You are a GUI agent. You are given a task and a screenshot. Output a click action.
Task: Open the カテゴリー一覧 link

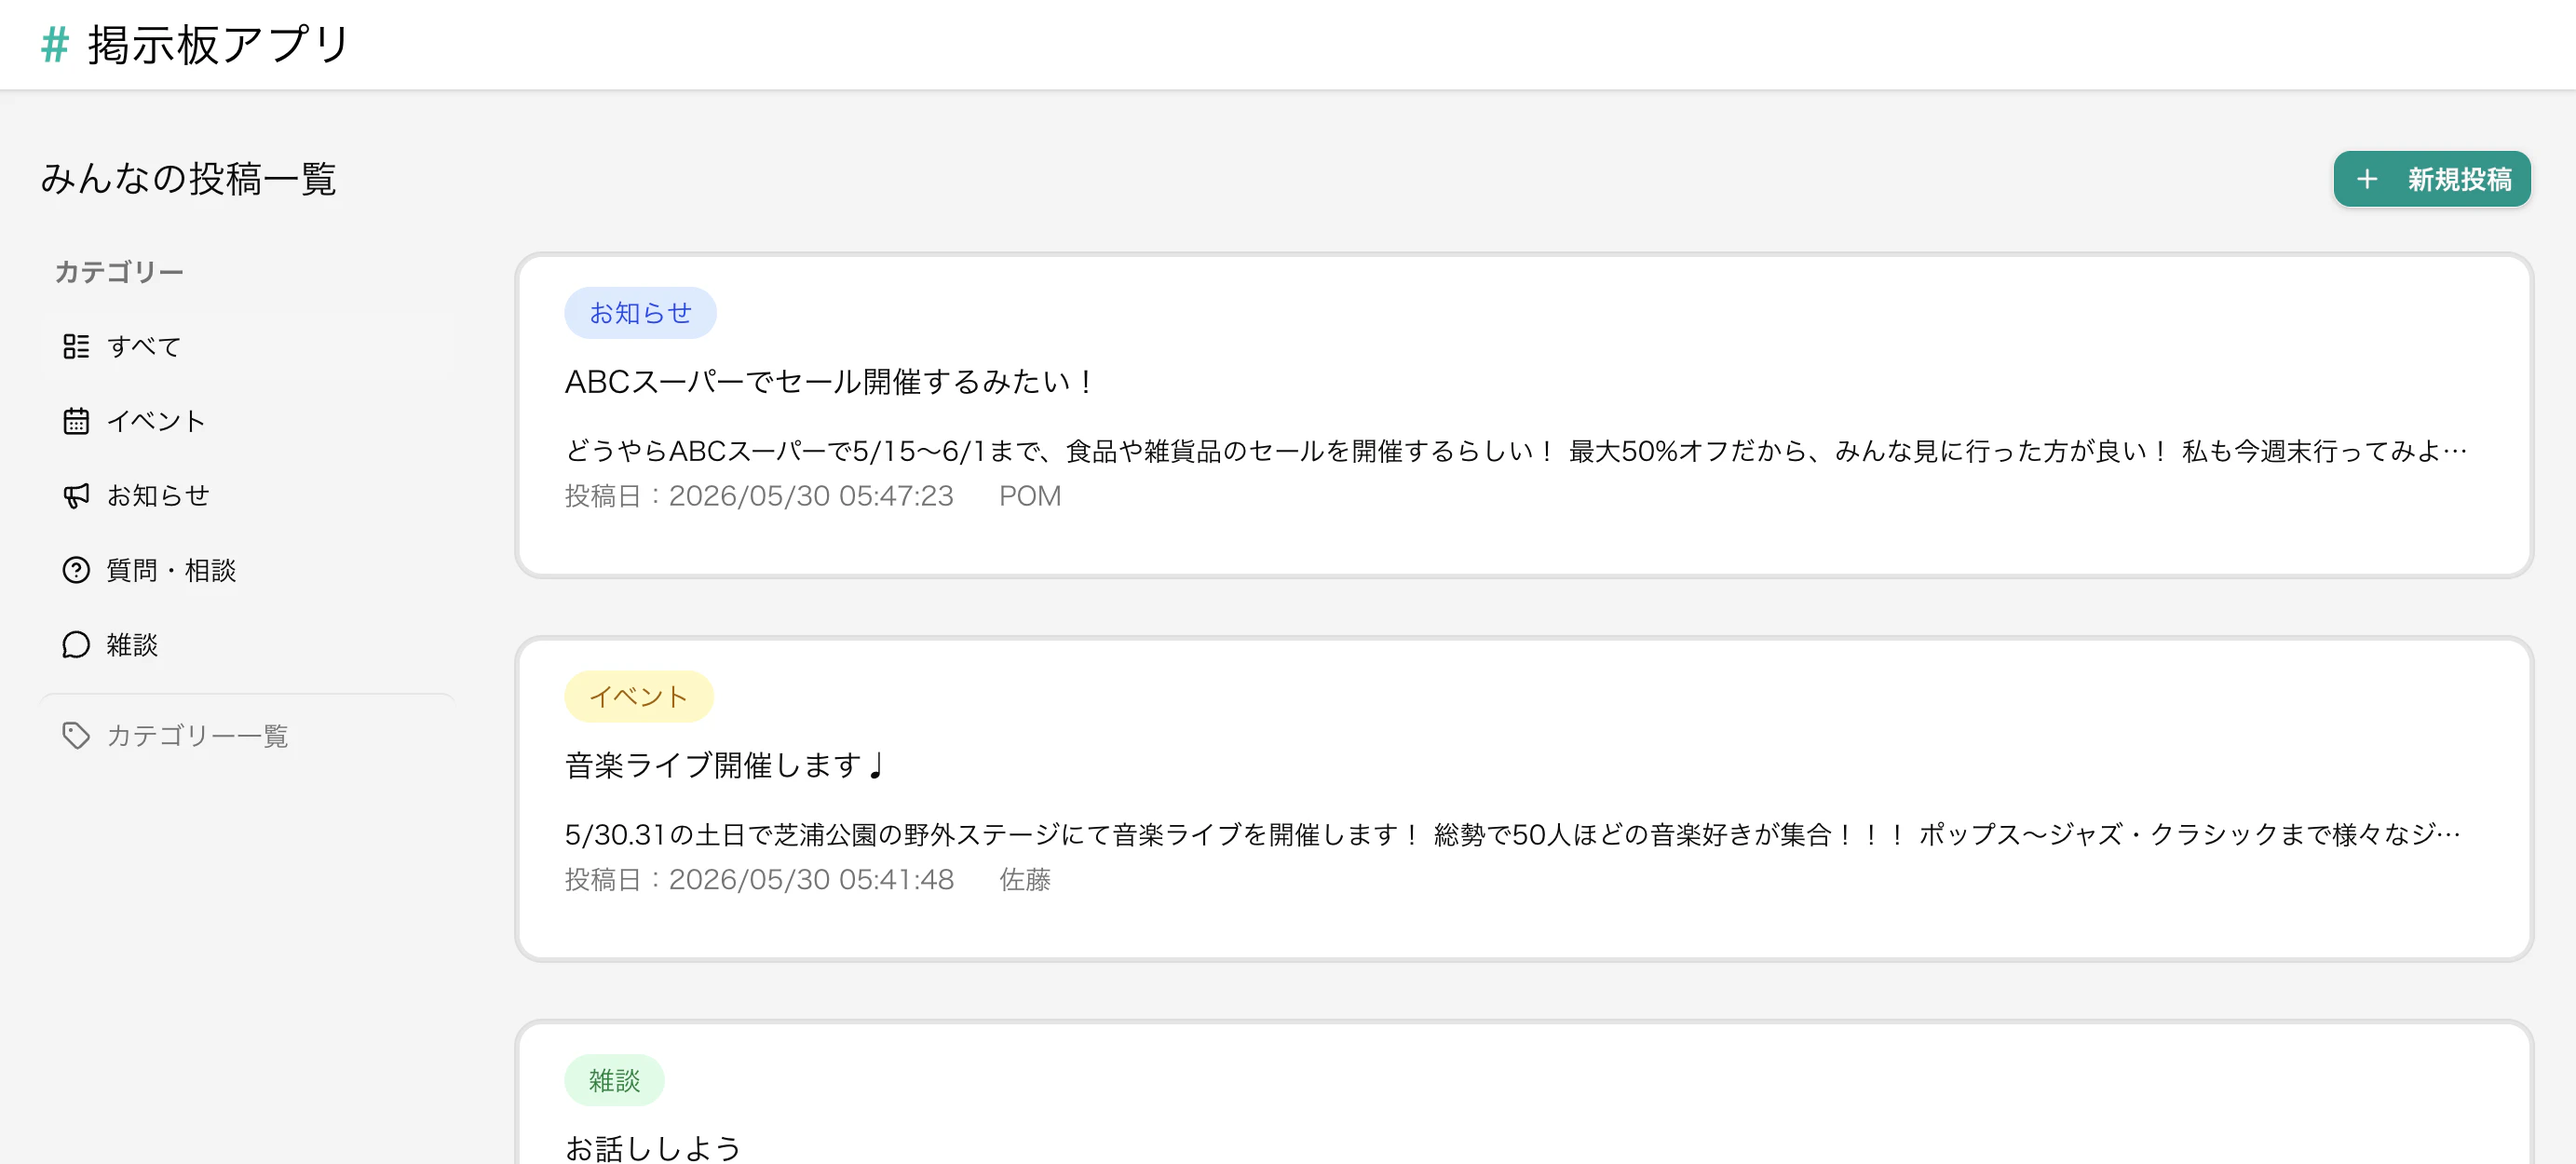tap(197, 736)
